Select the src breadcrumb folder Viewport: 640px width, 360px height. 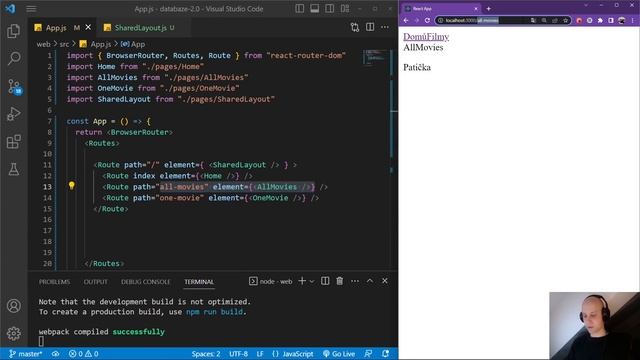[x=64, y=44]
